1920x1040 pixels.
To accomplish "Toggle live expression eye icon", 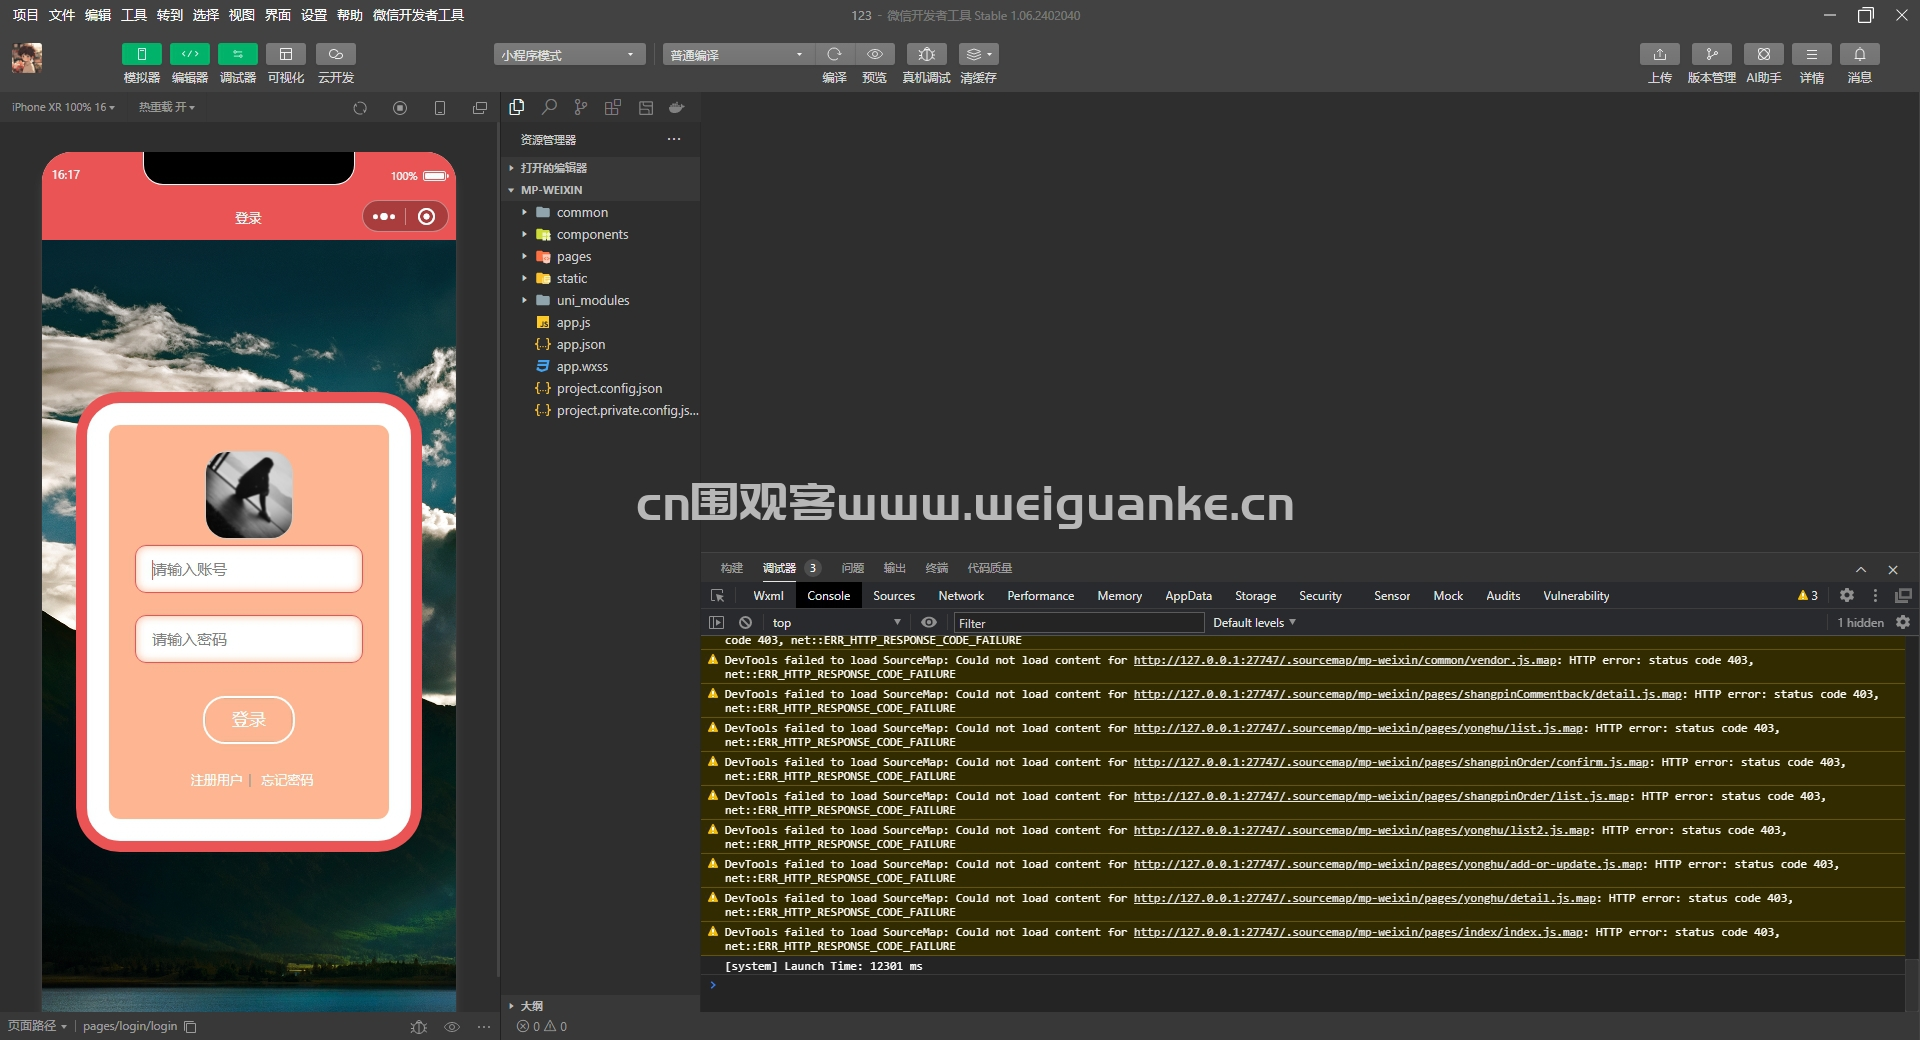I will pyautogui.click(x=929, y=622).
